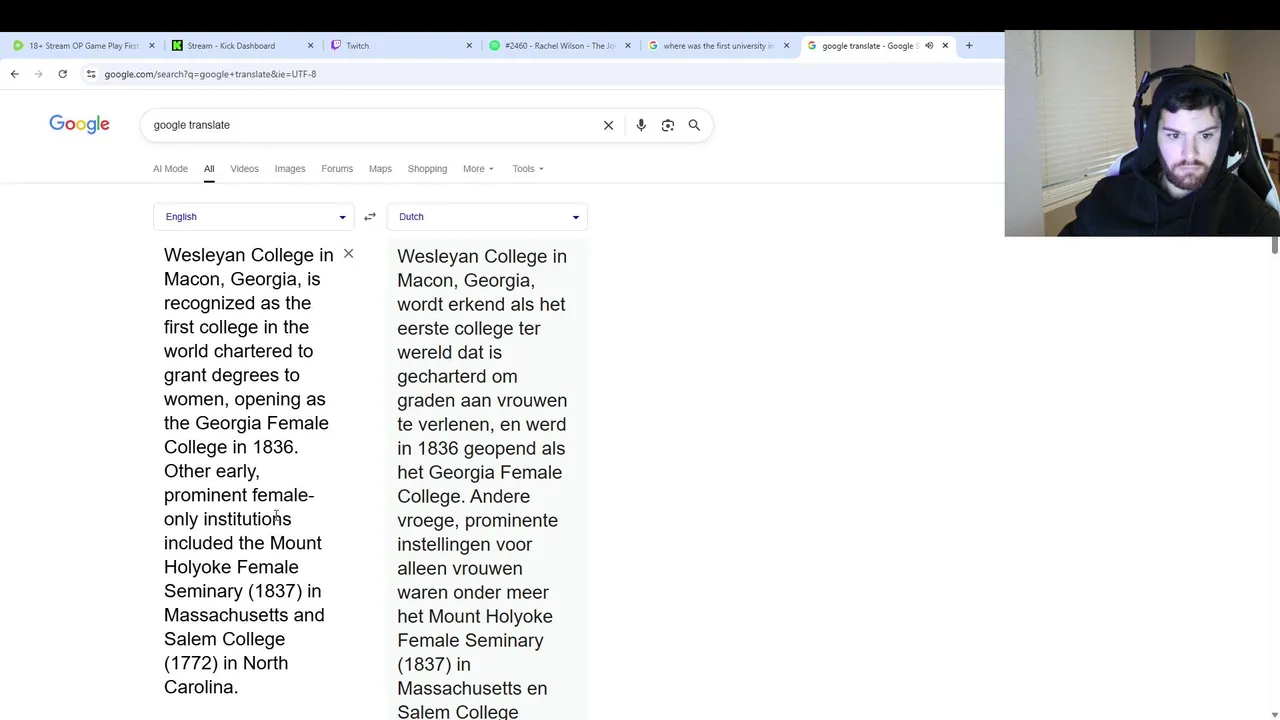Reload the current page
Image resolution: width=1280 pixels, height=720 pixels.
tap(62, 74)
